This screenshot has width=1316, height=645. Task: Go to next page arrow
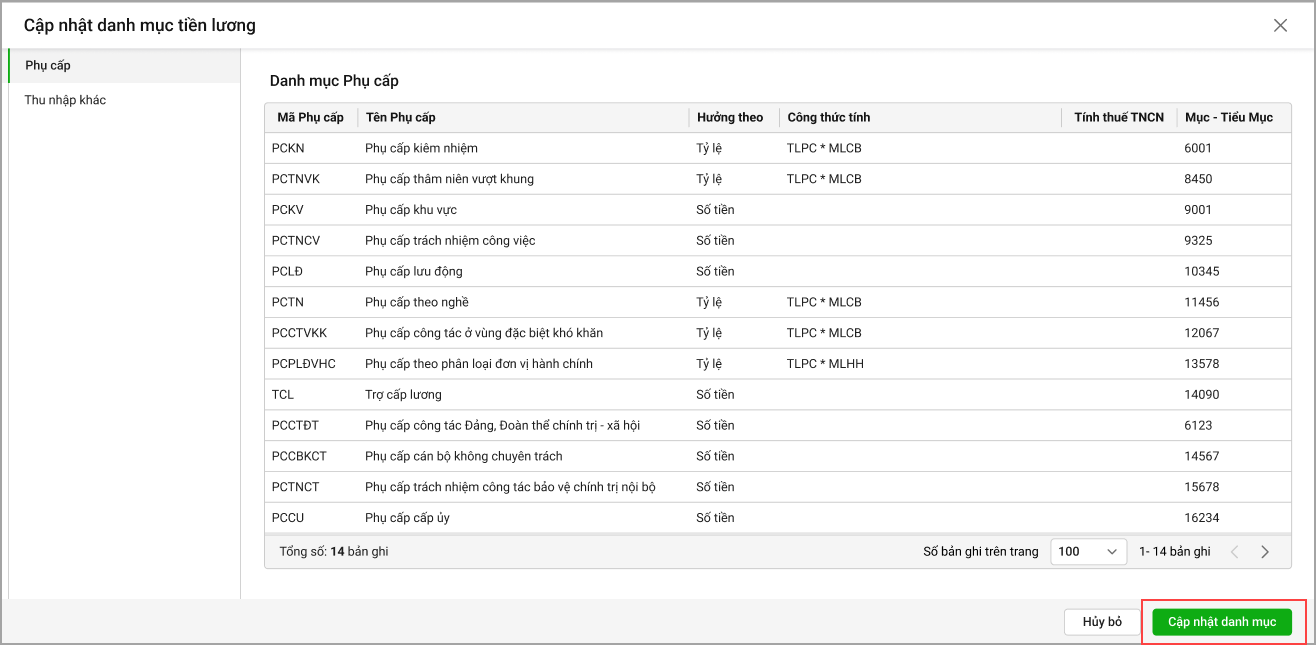1265,551
